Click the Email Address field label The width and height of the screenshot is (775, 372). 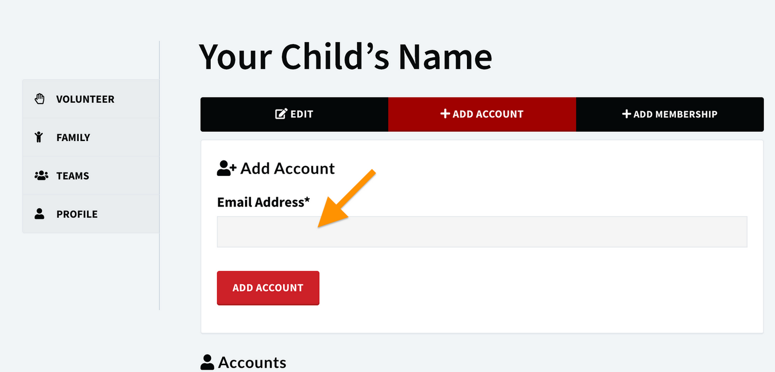click(263, 202)
